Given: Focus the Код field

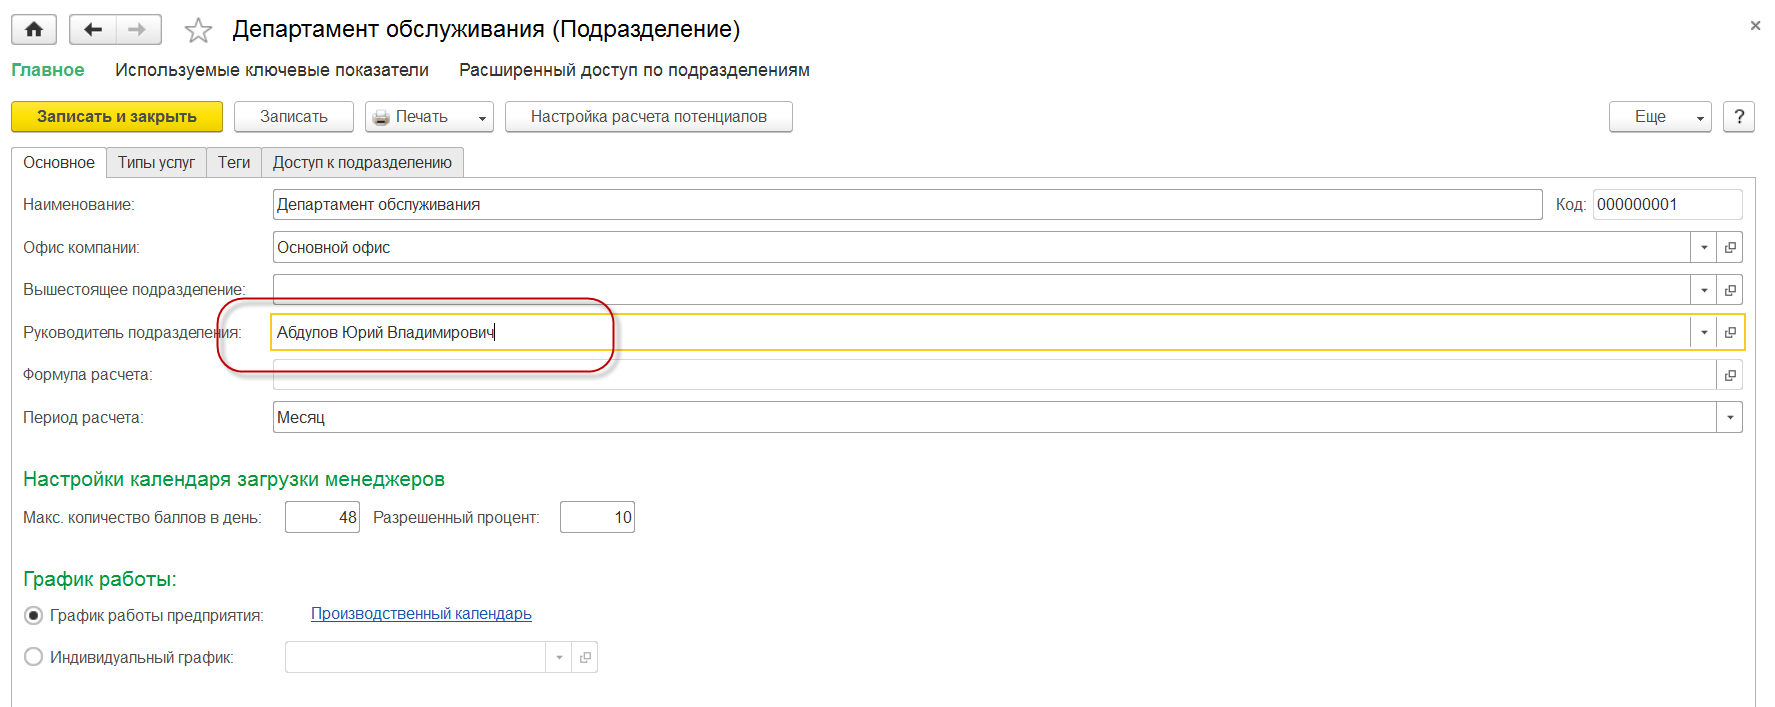Looking at the screenshot, I should pyautogui.click(x=1667, y=204).
